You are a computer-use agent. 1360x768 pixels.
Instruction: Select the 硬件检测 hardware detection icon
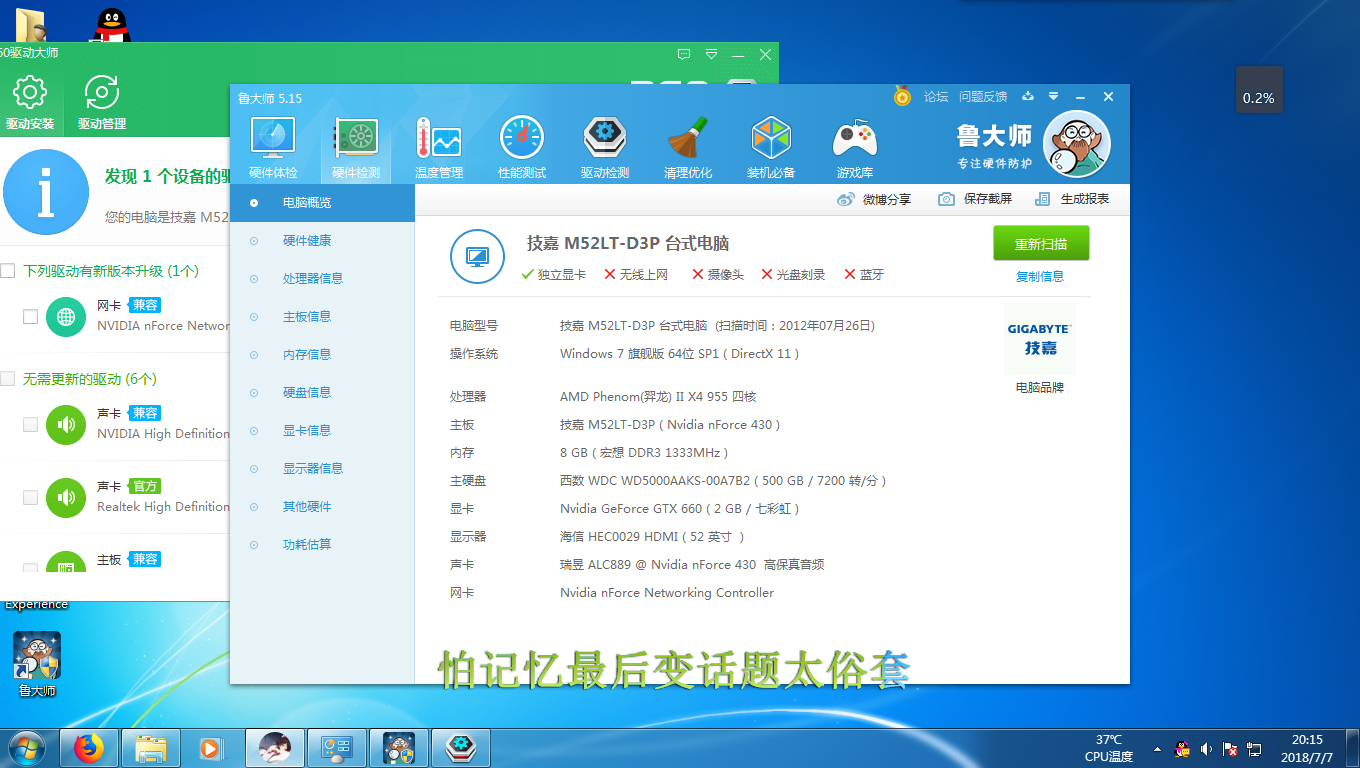click(x=356, y=148)
